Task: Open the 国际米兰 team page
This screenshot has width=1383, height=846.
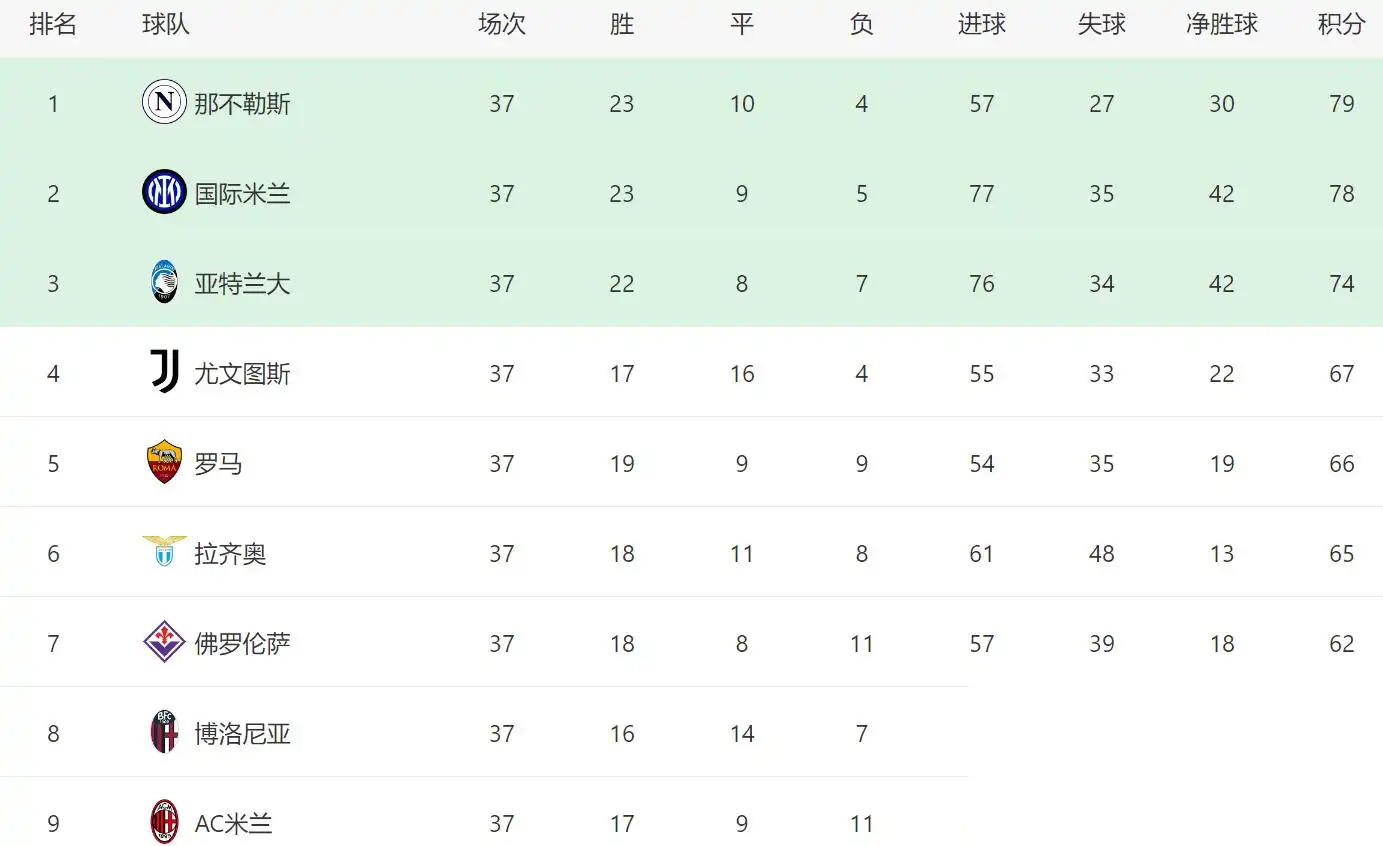Action: tap(242, 194)
